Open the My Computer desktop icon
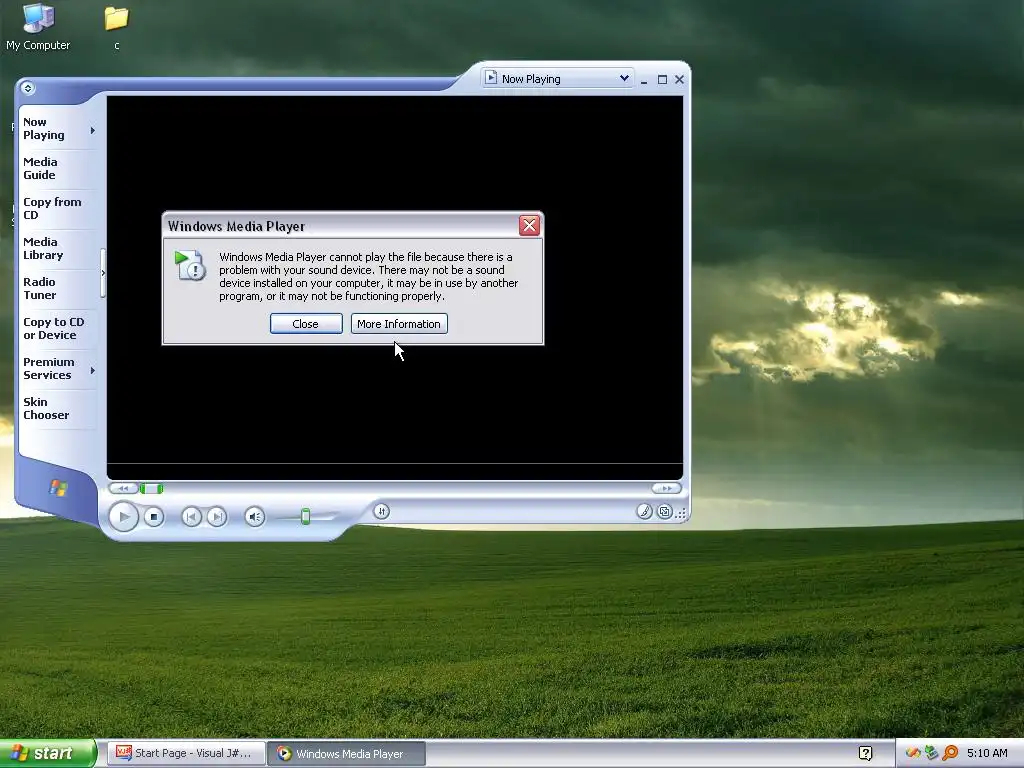This screenshot has width=1024, height=768. coord(38,26)
